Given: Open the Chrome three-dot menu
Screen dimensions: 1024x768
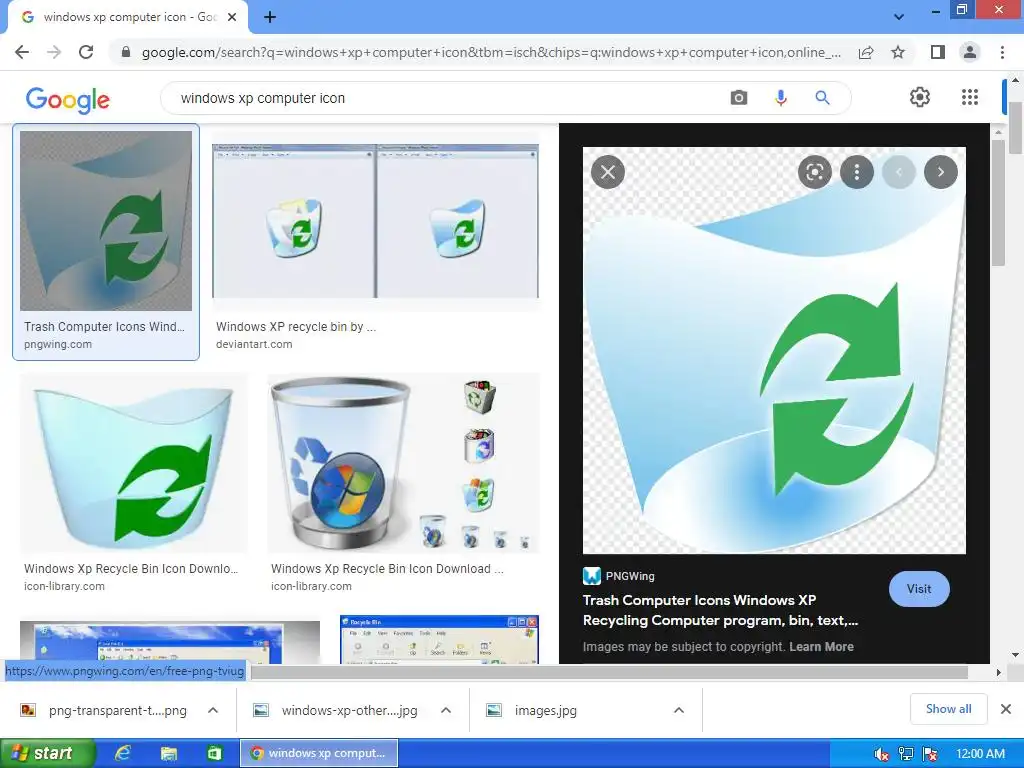Looking at the screenshot, I should (x=1002, y=52).
